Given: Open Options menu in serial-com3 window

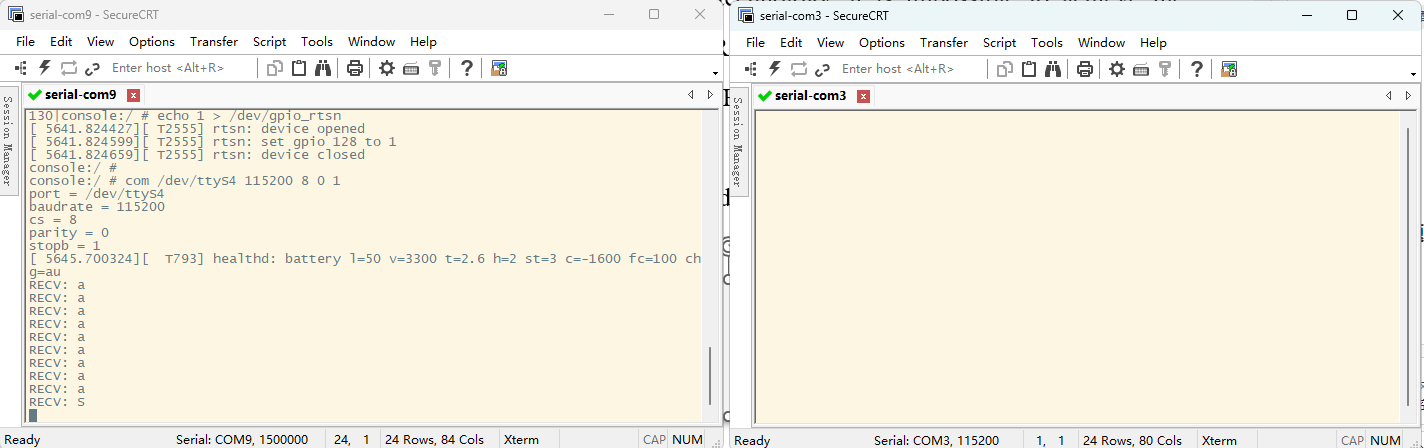Looking at the screenshot, I should point(882,42).
